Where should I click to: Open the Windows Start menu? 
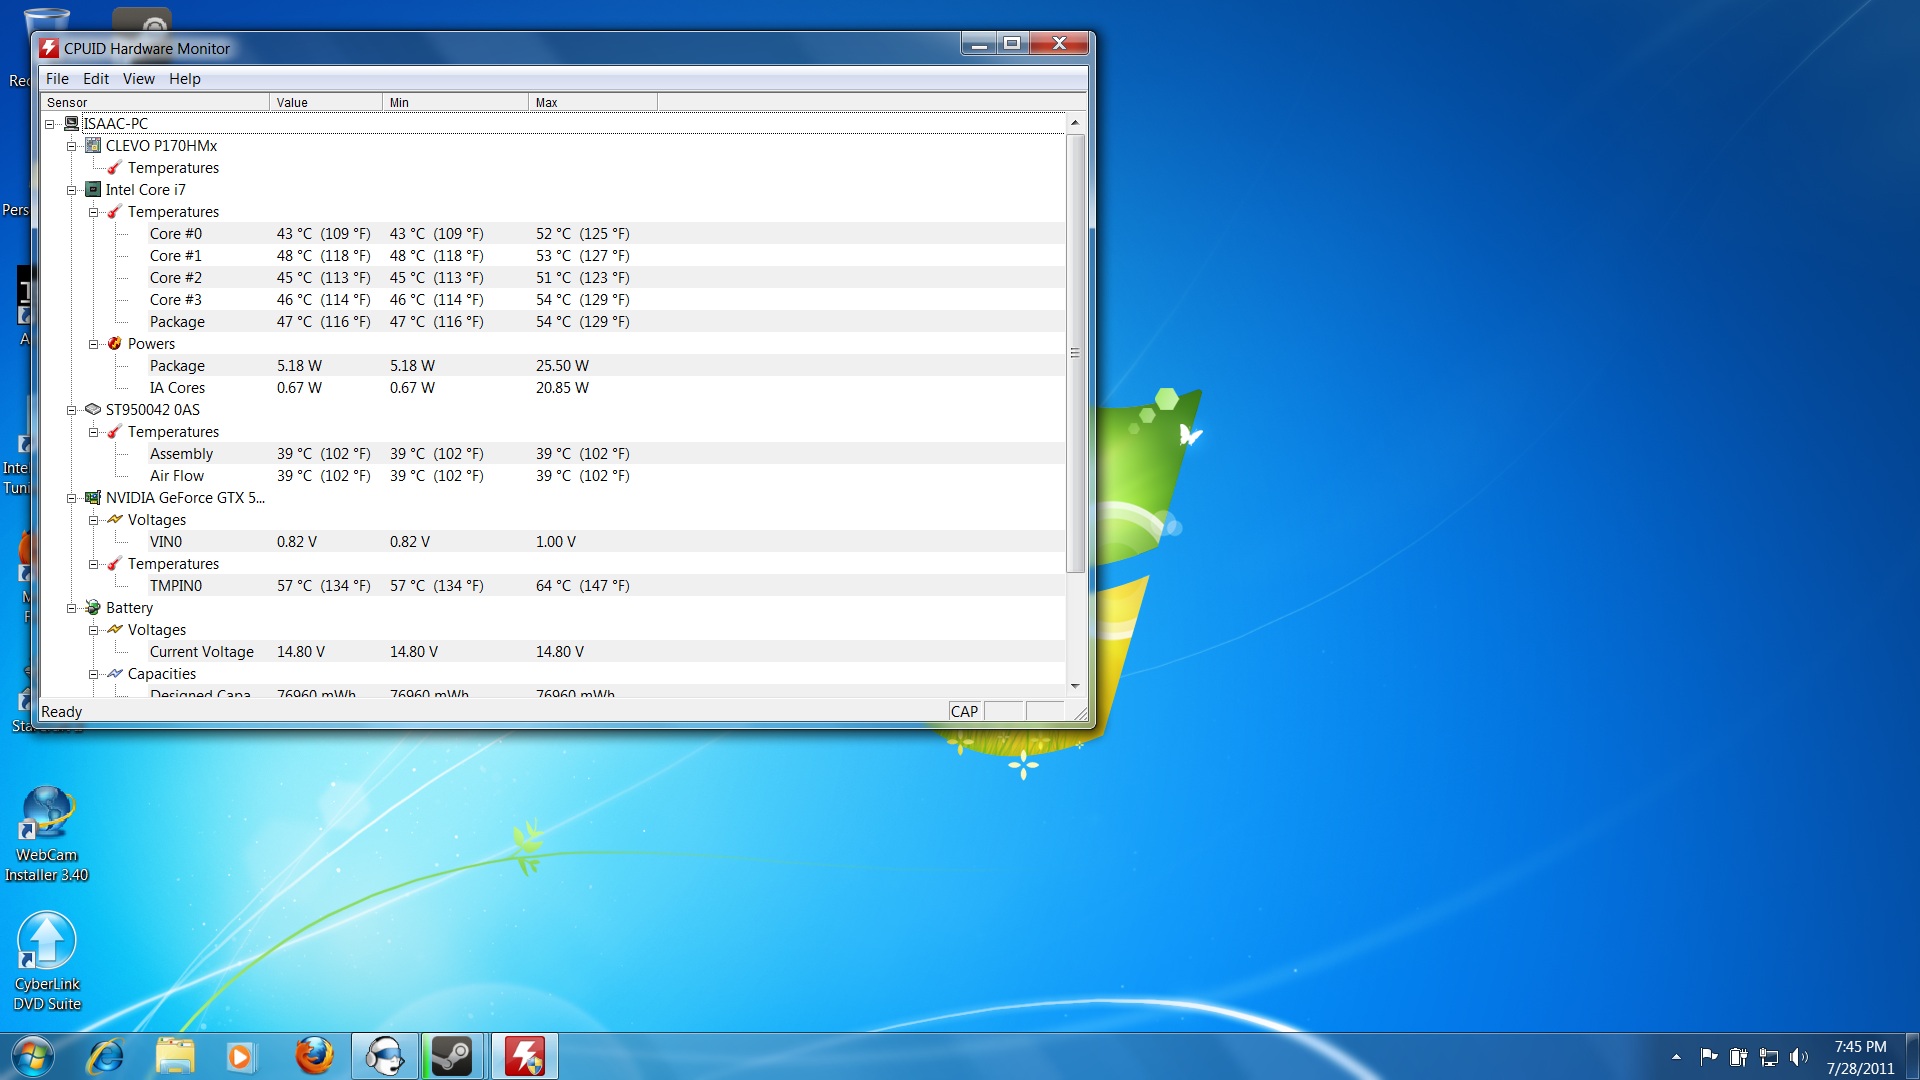click(x=32, y=1056)
